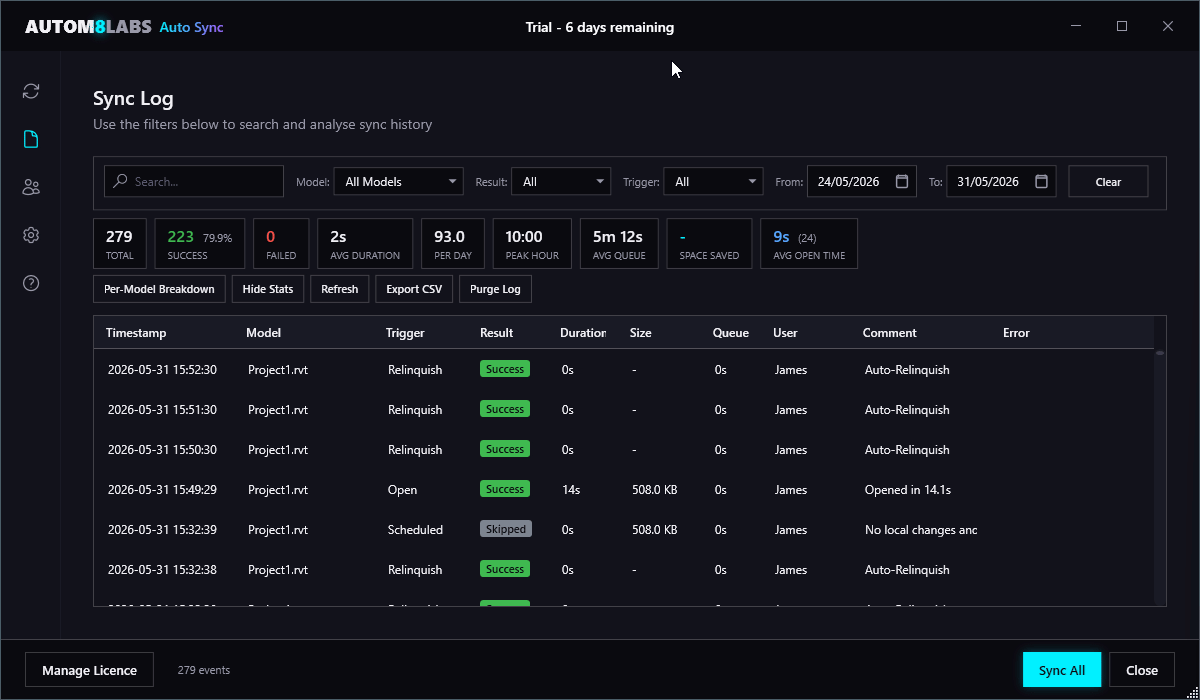This screenshot has width=1200, height=700.
Task: Minimize the Auto Sync window
Action: pyautogui.click(x=1076, y=26)
